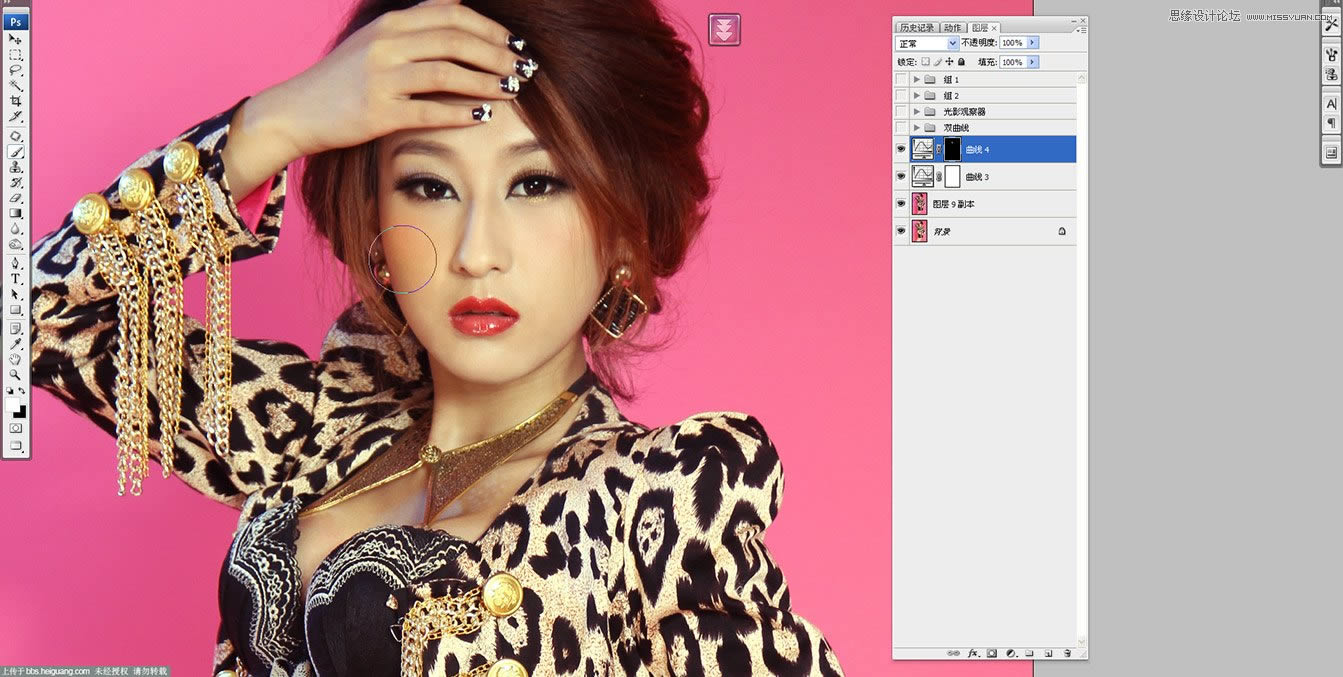Select the Eyedropper tool
The image size is (1343, 677).
(x=16, y=344)
